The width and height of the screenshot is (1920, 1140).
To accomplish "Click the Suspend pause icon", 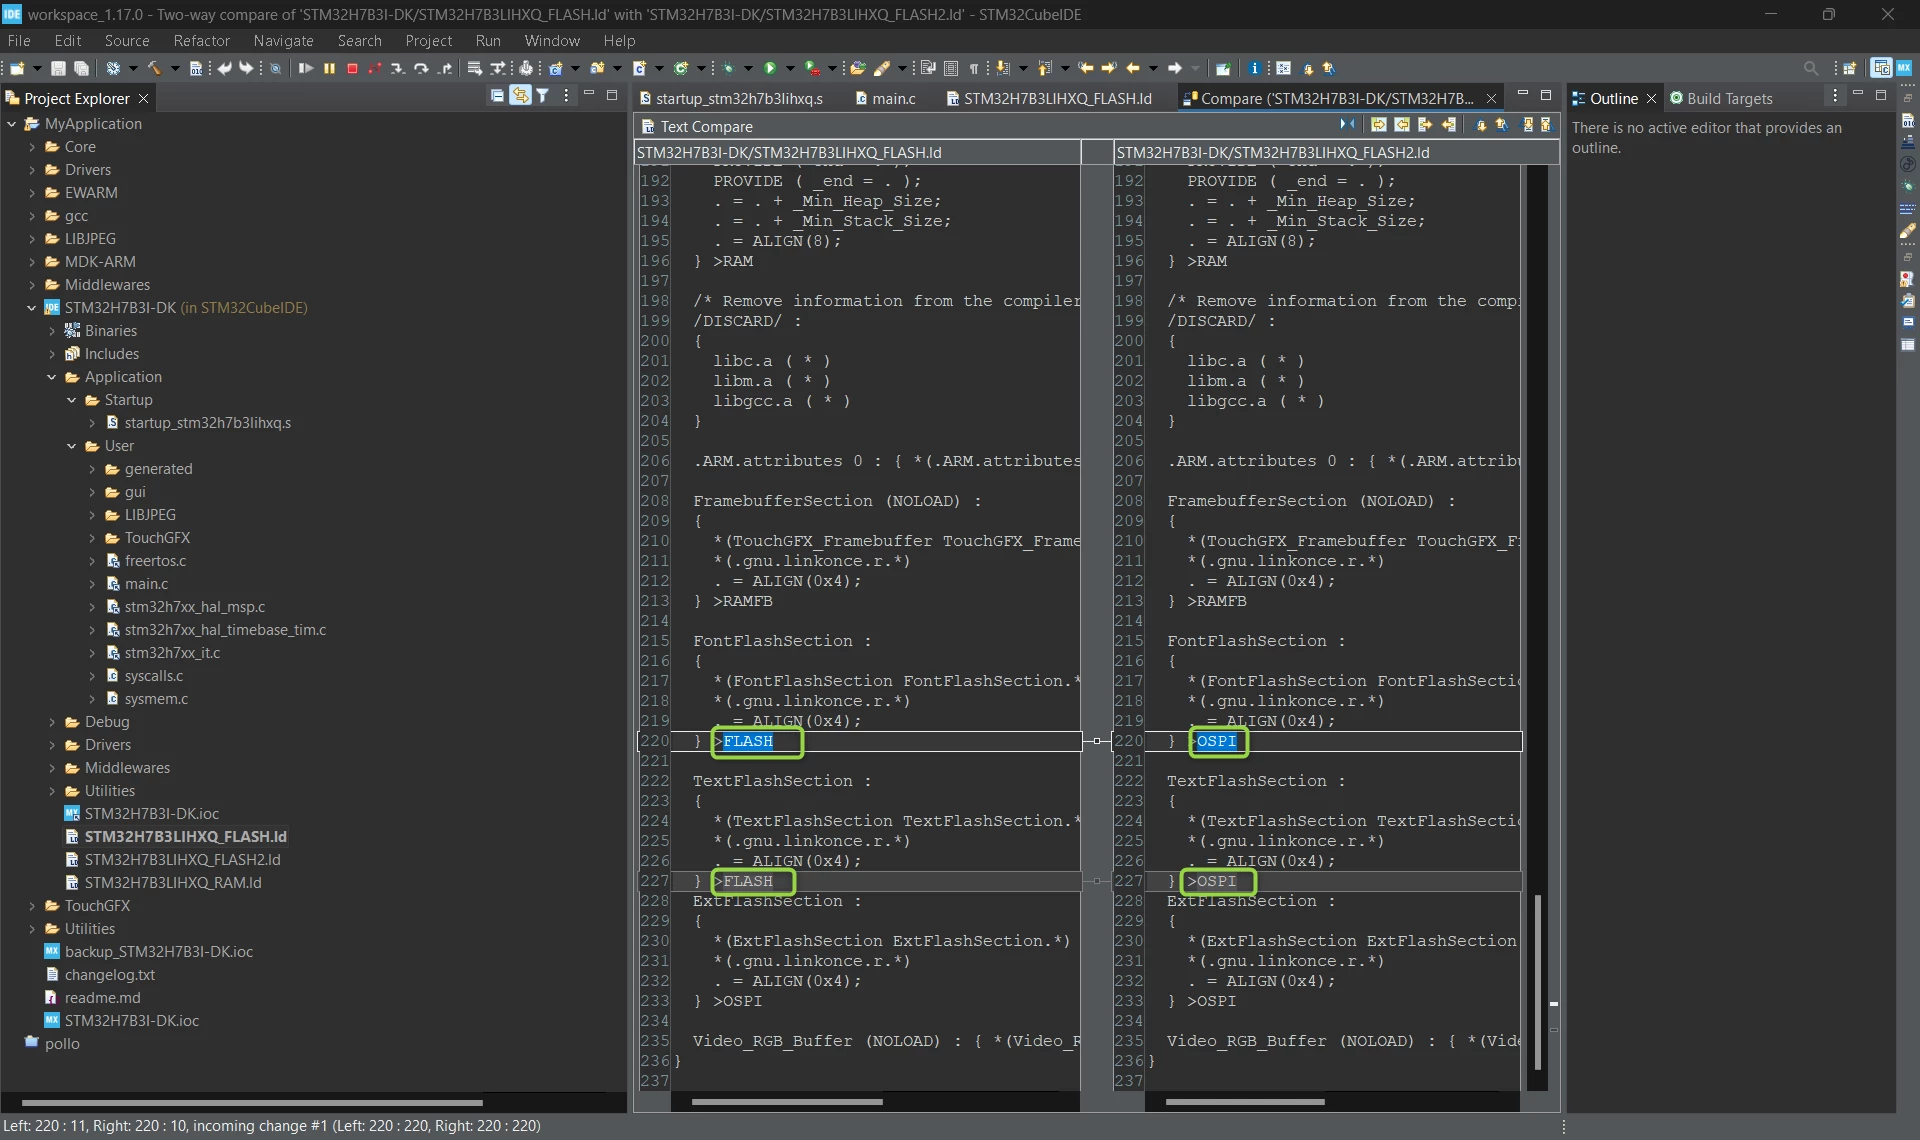I will click(x=329, y=68).
